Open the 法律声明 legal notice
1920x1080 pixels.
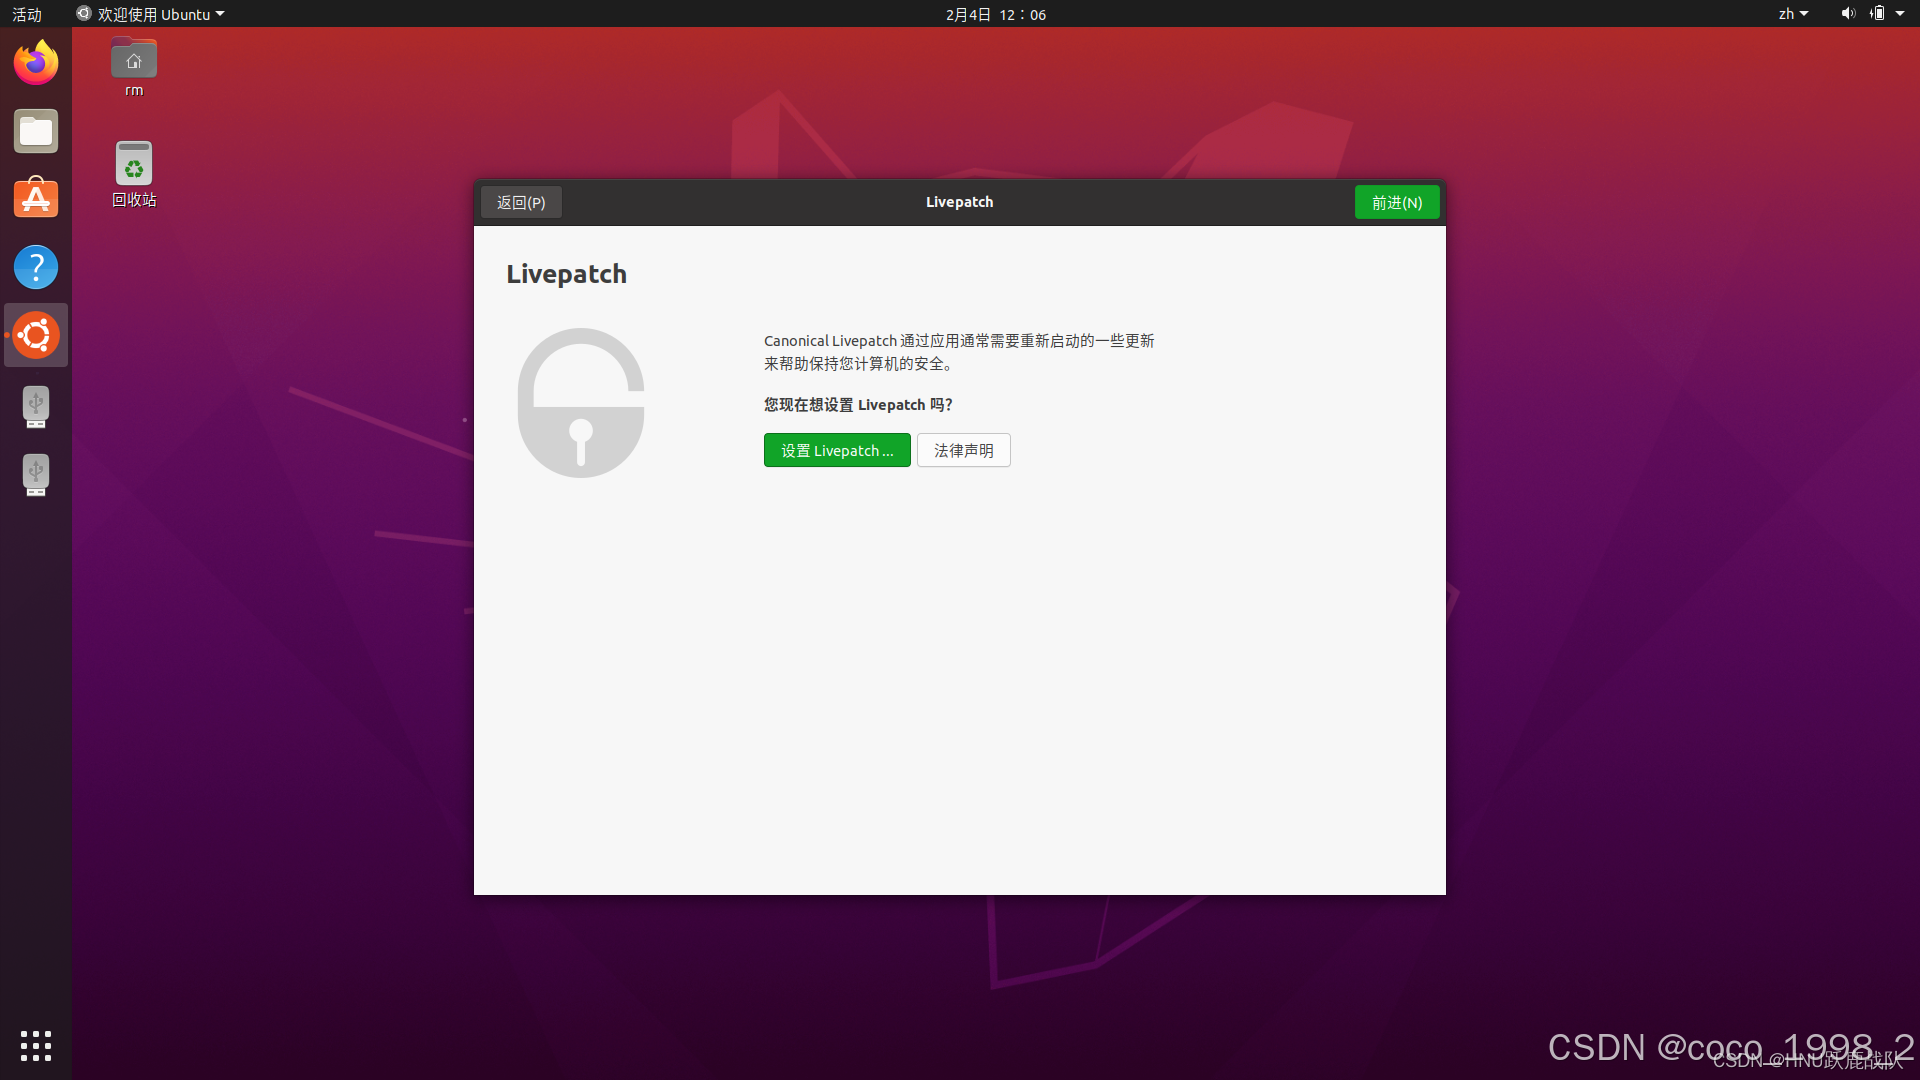coord(963,450)
